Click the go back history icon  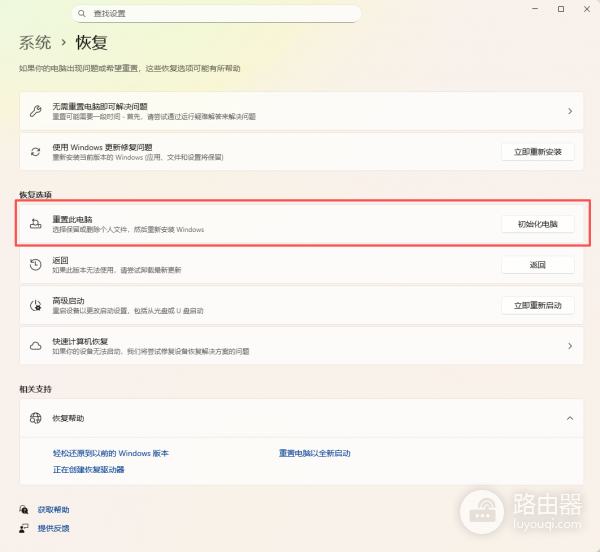coord(36,265)
